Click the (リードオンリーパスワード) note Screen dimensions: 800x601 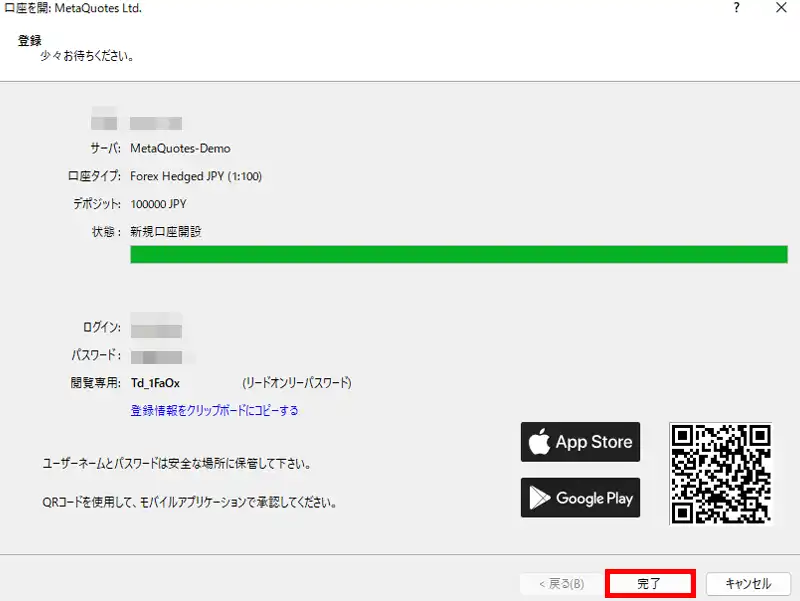pos(297,383)
